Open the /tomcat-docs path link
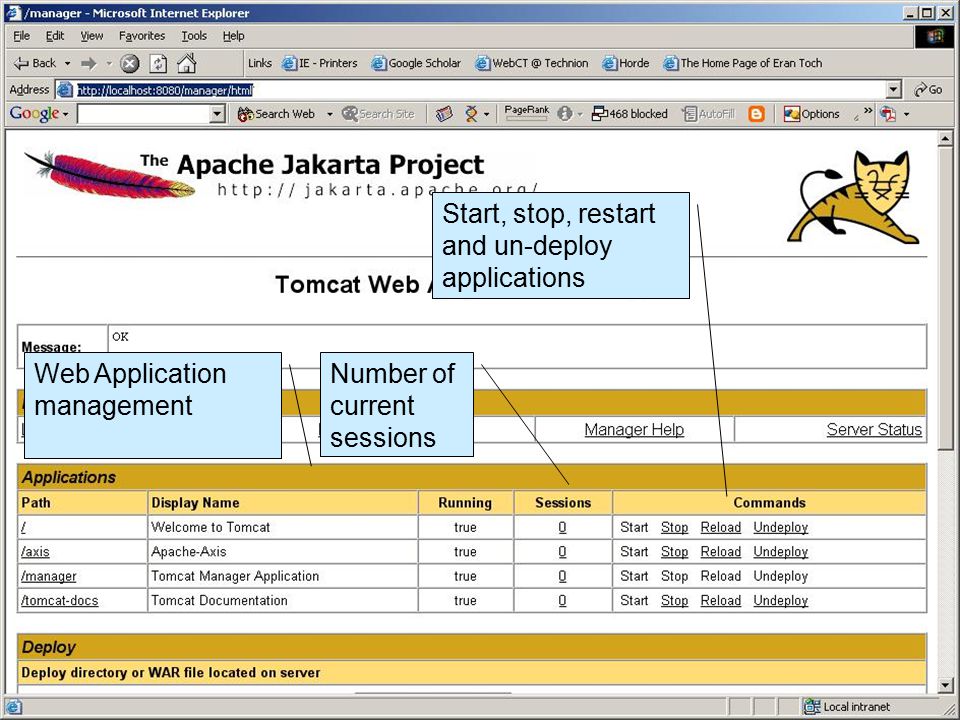960x720 pixels. point(59,601)
